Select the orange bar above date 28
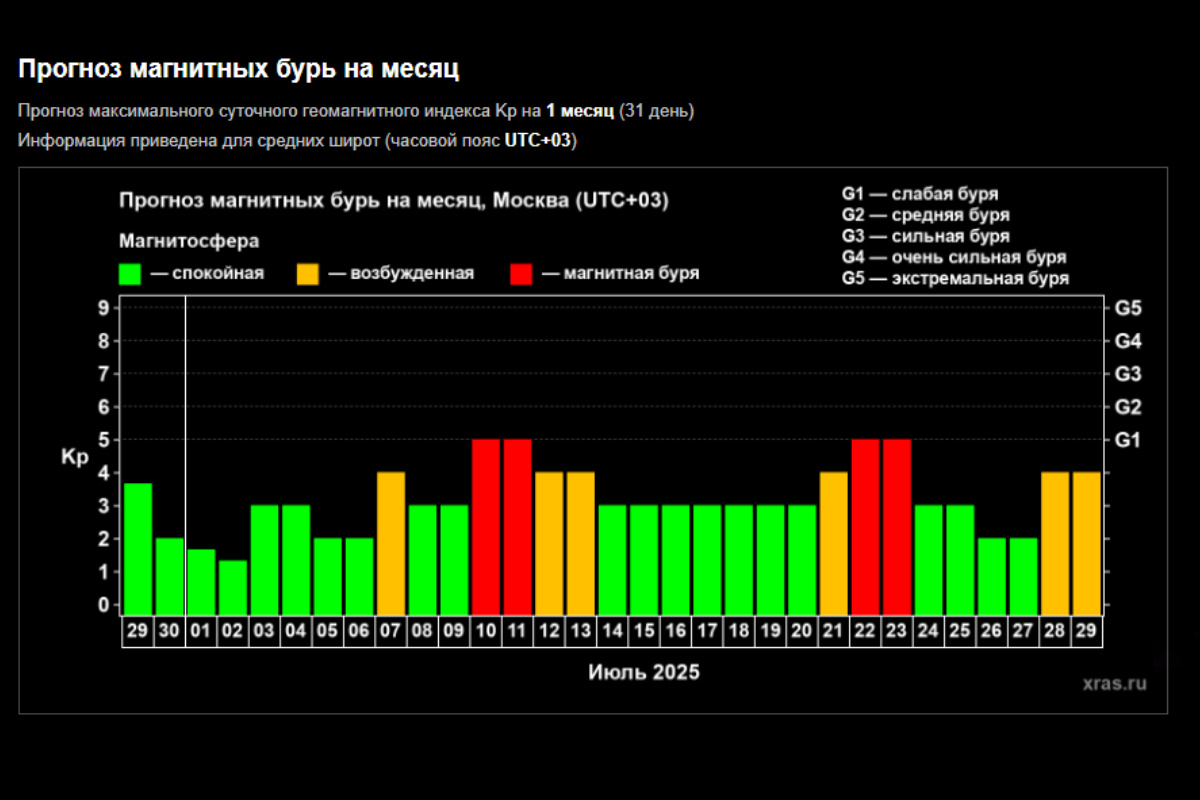This screenshot has height=800, width=1200. pos(1055,543)
